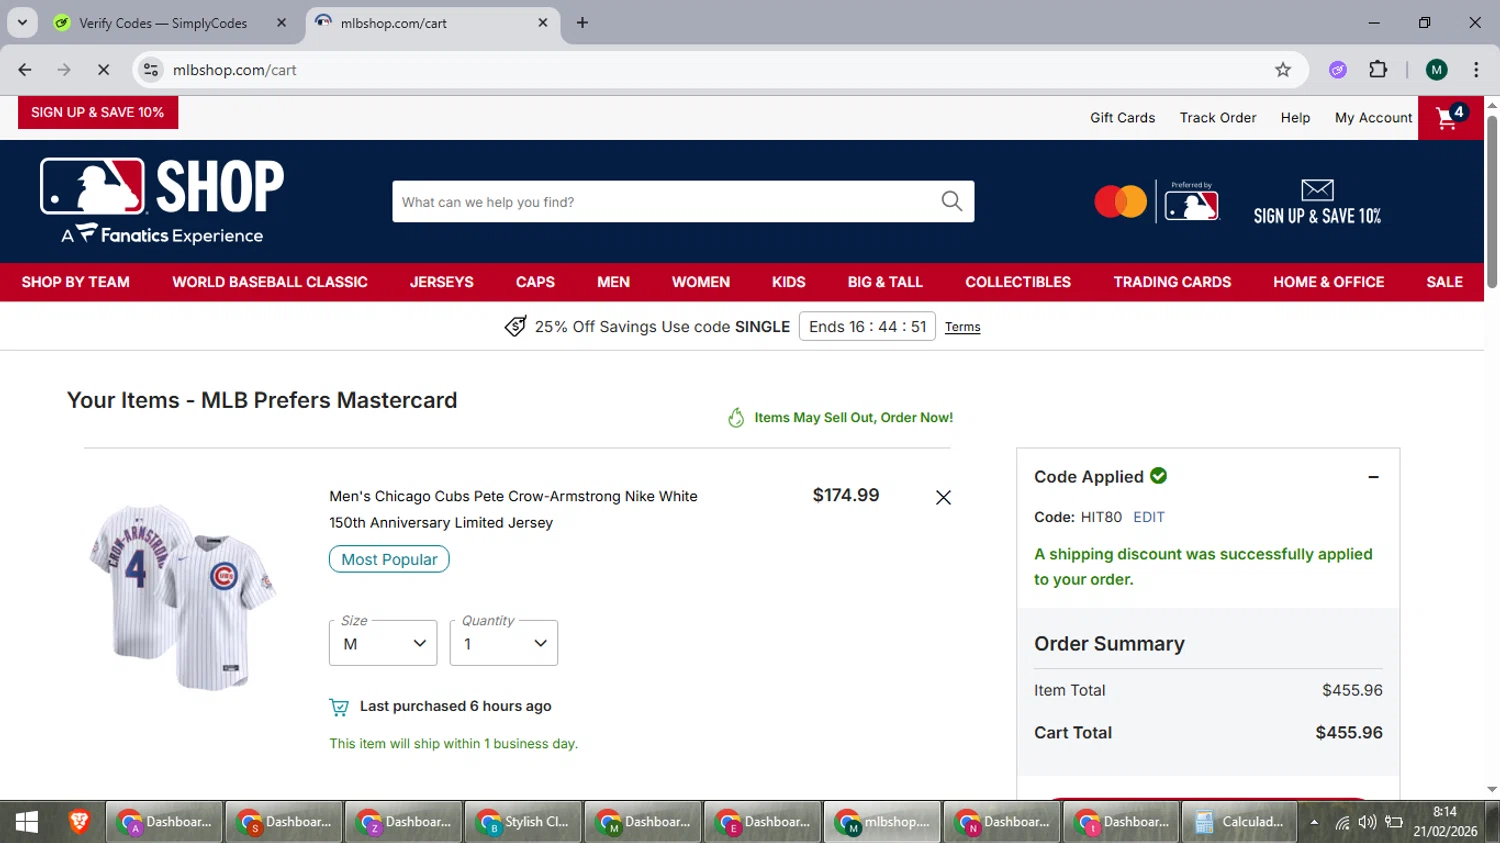Open the BIG & TALL menu

pyautogui.click(x=885, y=282)
